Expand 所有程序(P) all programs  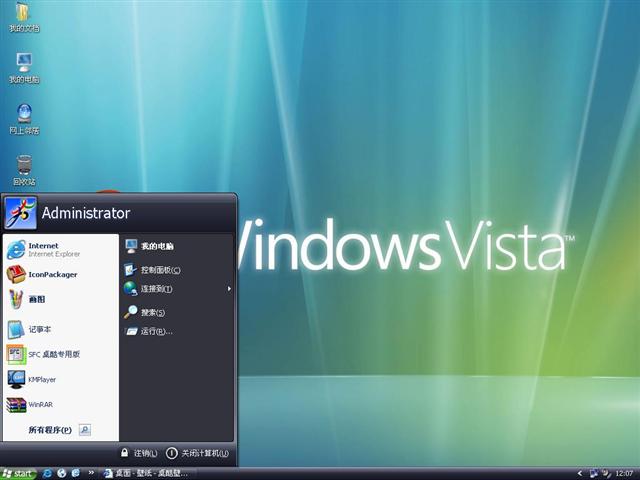[60, 430]
